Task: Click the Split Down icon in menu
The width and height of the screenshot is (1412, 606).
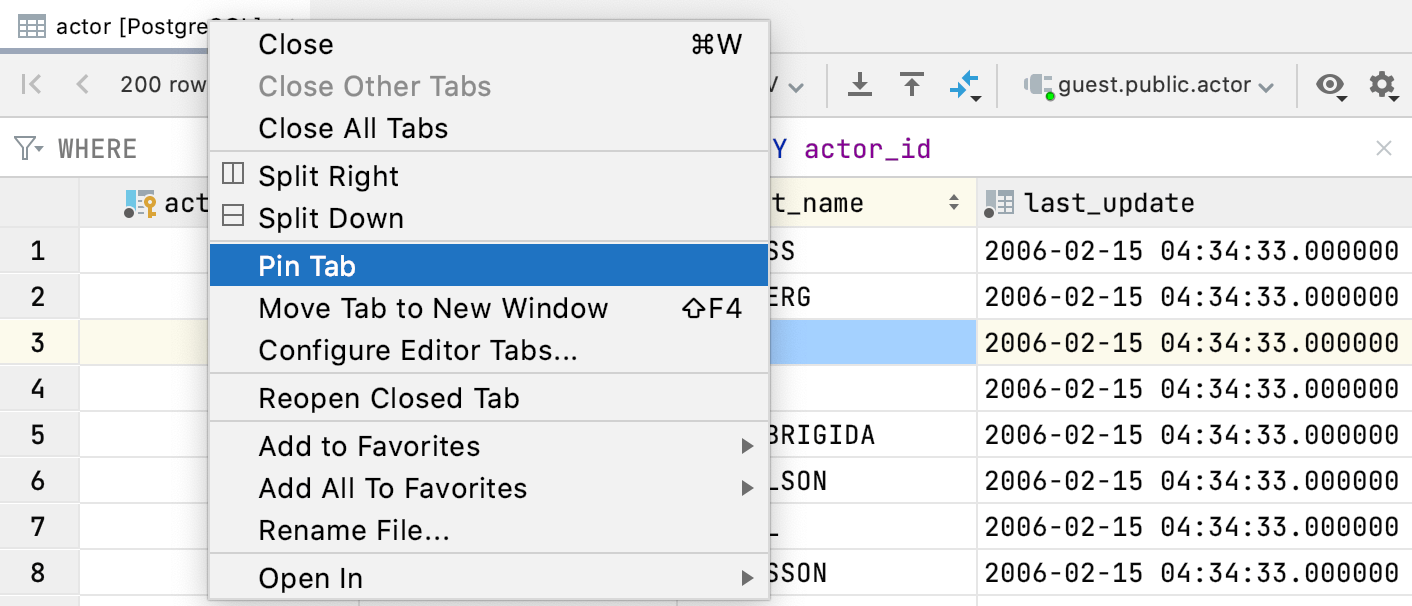Action: click(233, 217)
